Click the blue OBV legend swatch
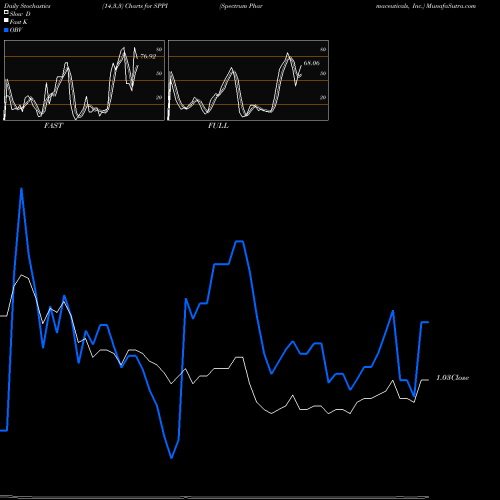Viewport: 500px width, 500px height. (6, 30)
